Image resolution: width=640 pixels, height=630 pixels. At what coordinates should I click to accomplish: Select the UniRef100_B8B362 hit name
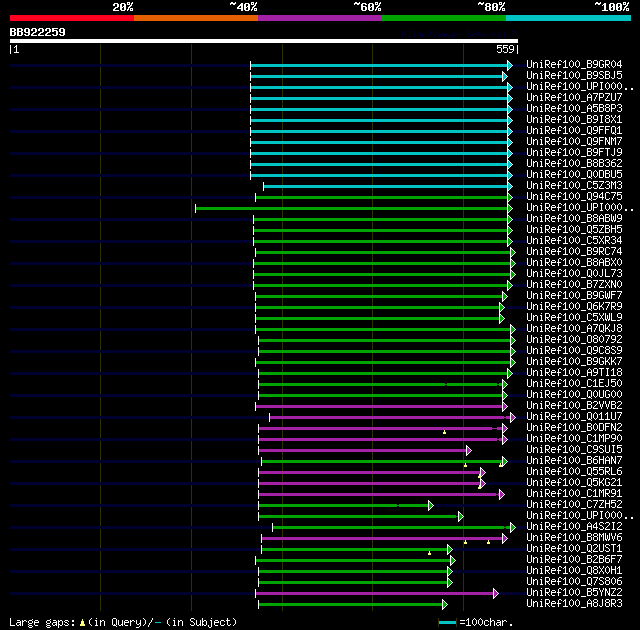click(574, 164)
